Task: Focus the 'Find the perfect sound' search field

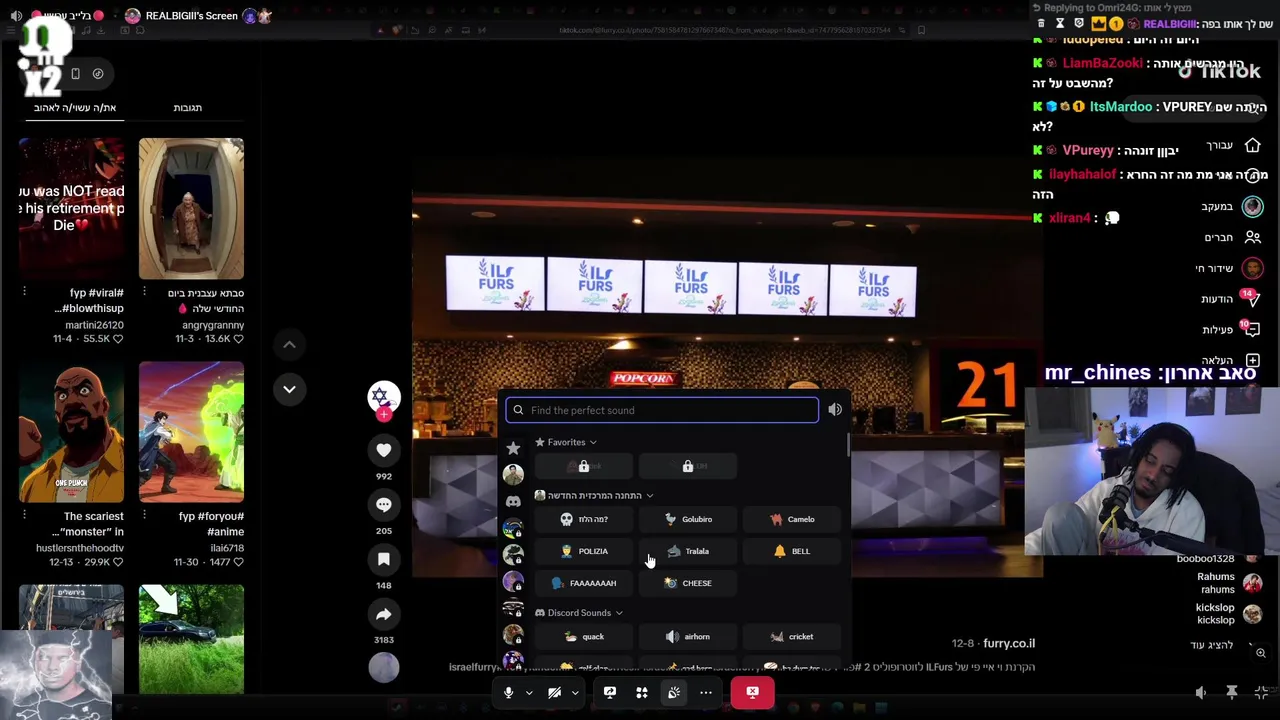Action: click(x=662, y=410)
